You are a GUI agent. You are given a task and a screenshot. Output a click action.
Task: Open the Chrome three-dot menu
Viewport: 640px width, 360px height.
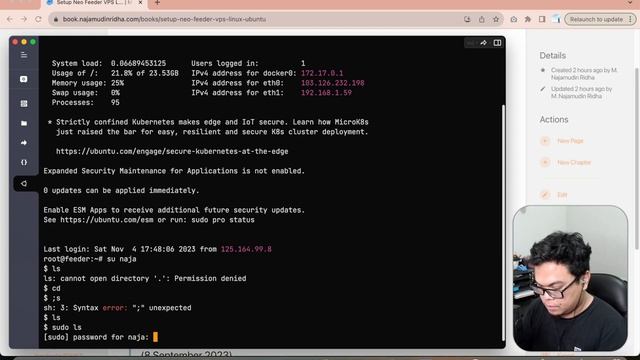coord(630,19)
